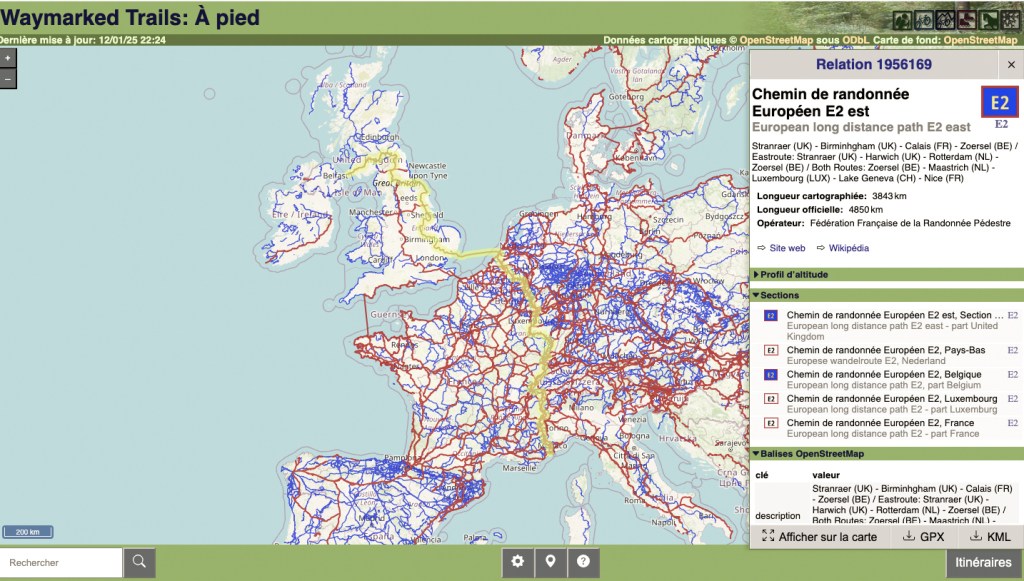Open the horse riding routes map
This screenshot has width=1024, height=581.
tap(988, 20)
